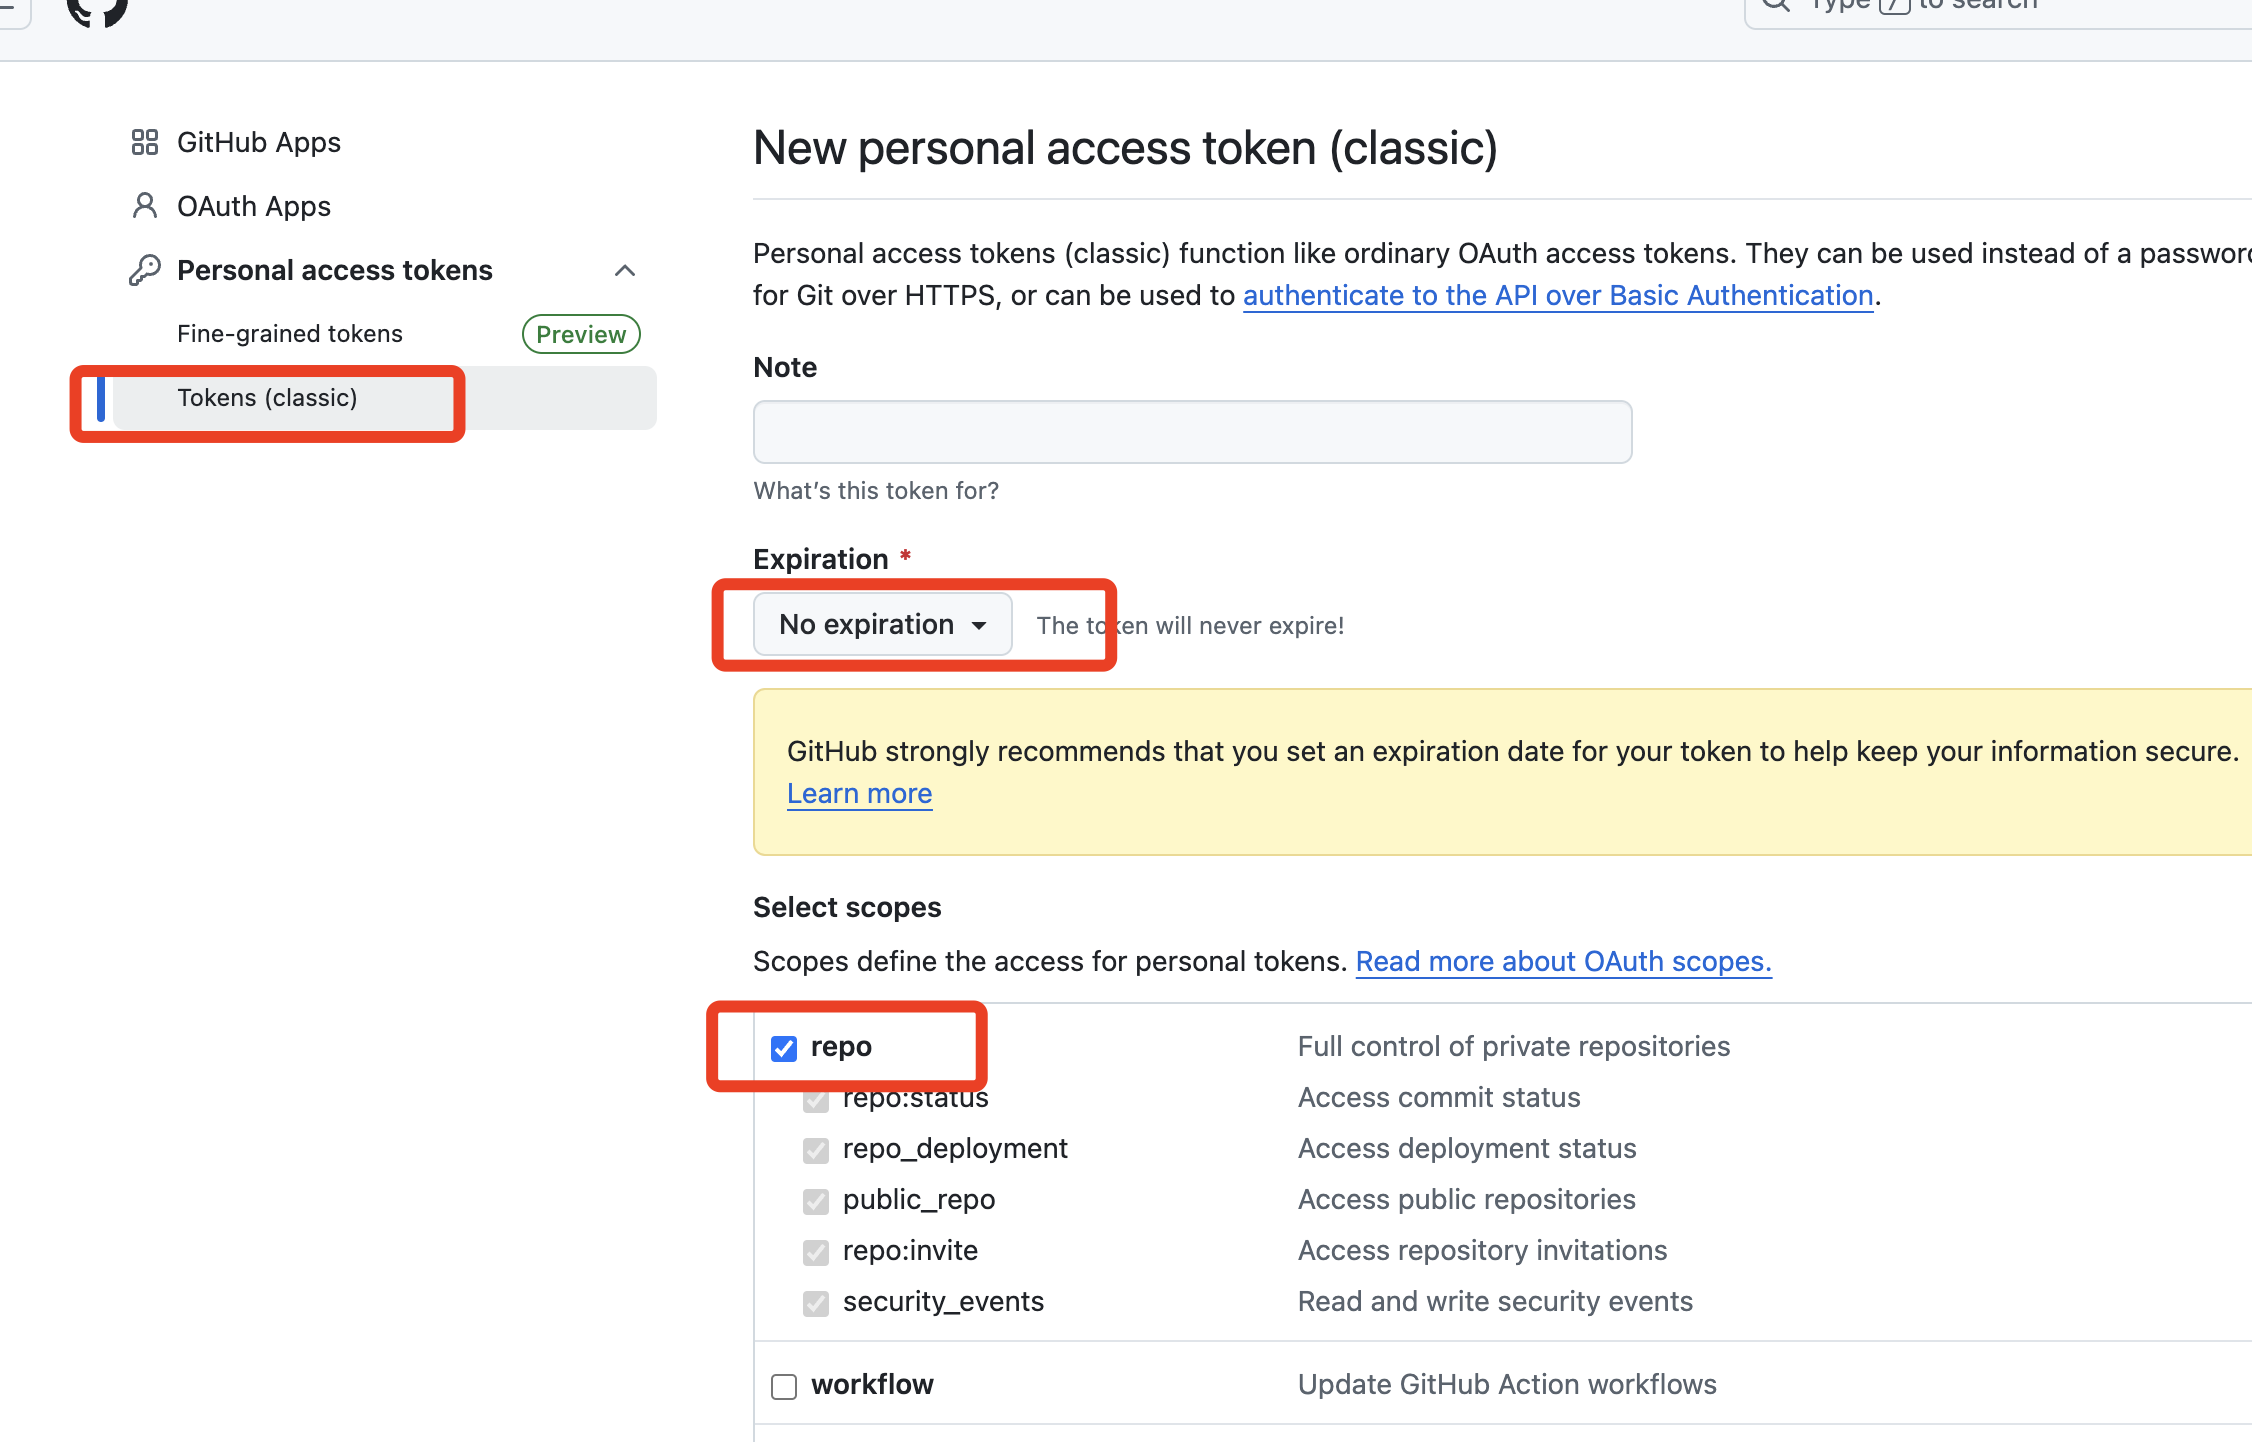This screenshot has height=1442, width=2252.
Task: Click Learn more in the yellow warning
Action: (859, 794)
